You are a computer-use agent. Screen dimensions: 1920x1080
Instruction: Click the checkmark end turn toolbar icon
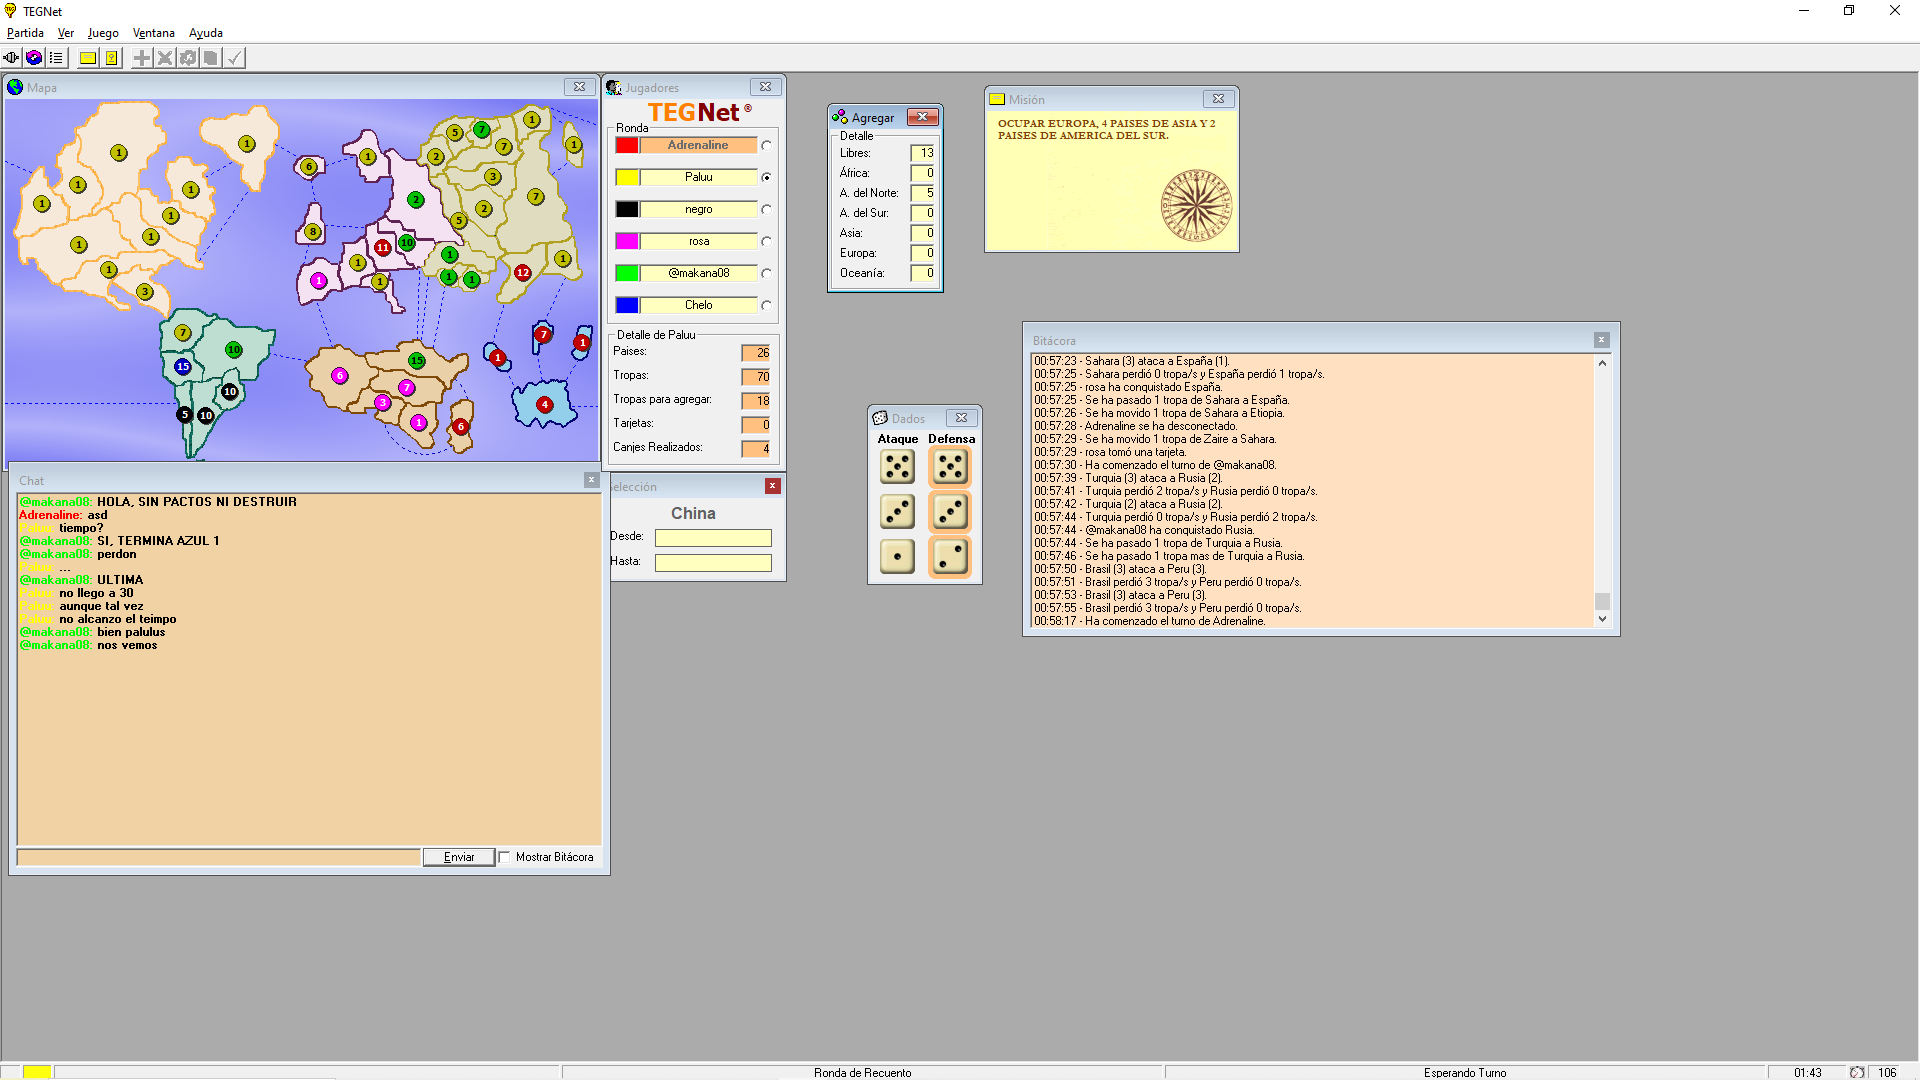234,58
